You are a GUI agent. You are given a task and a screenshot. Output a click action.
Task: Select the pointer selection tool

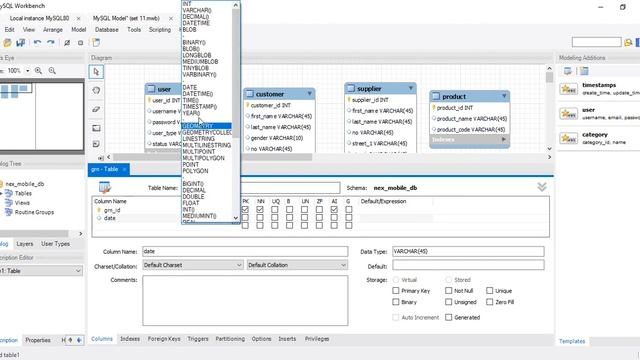[96, 72]
